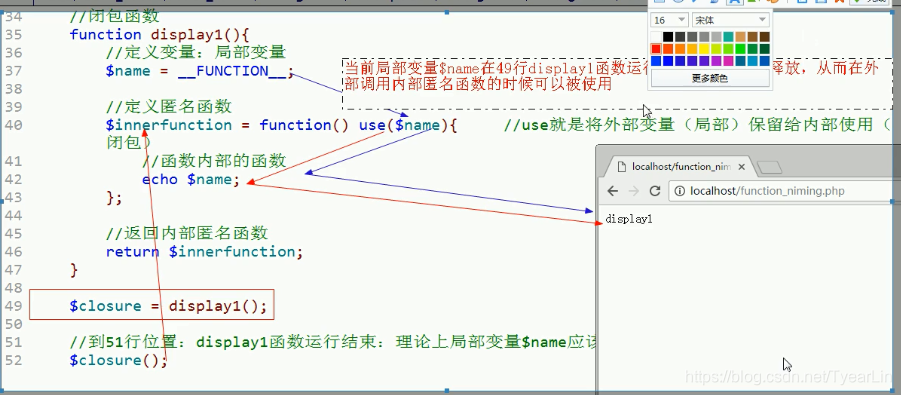901x395 pixels.
Task: Click the '//use就是将外部变量' comment
Action: 696,125
